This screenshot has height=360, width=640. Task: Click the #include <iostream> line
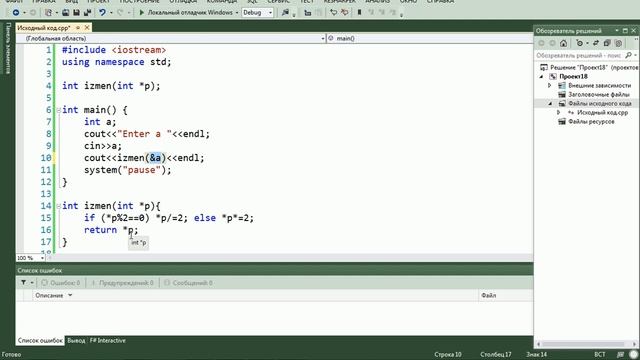coord(114,50)
